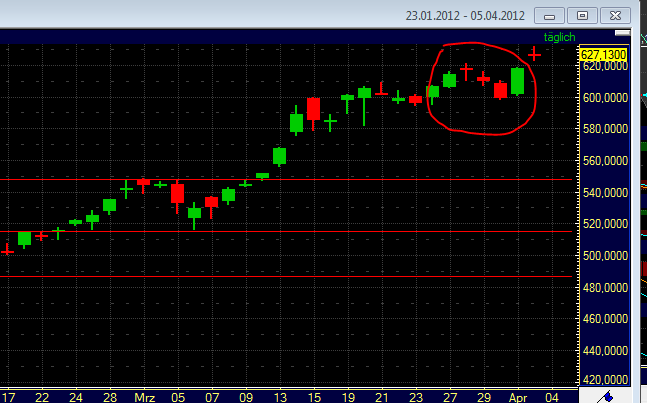Click the green 'täglich' interval label
Screen dimensions: 647x403
[x=559, y=37]
